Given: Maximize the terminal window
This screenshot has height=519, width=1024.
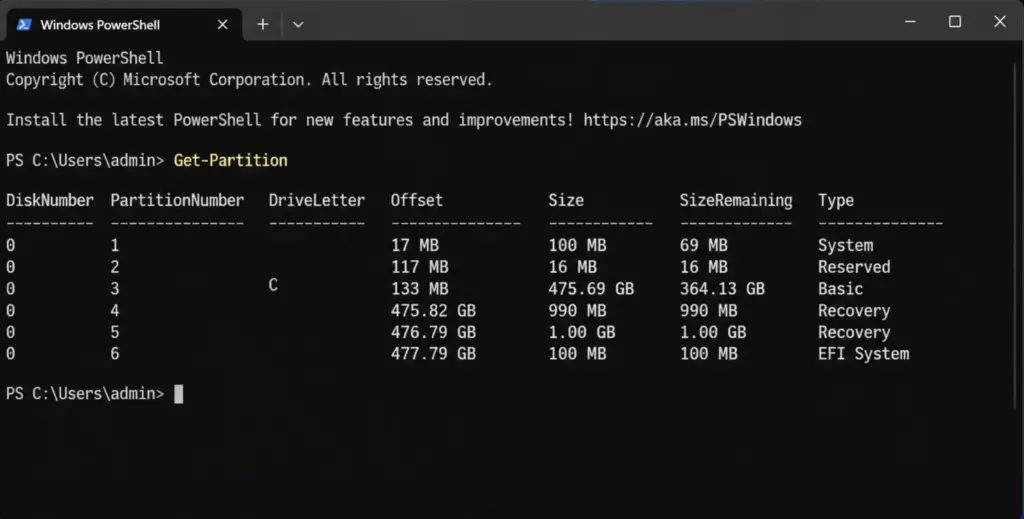Looking at the screenshot, I should pos(955,22).
